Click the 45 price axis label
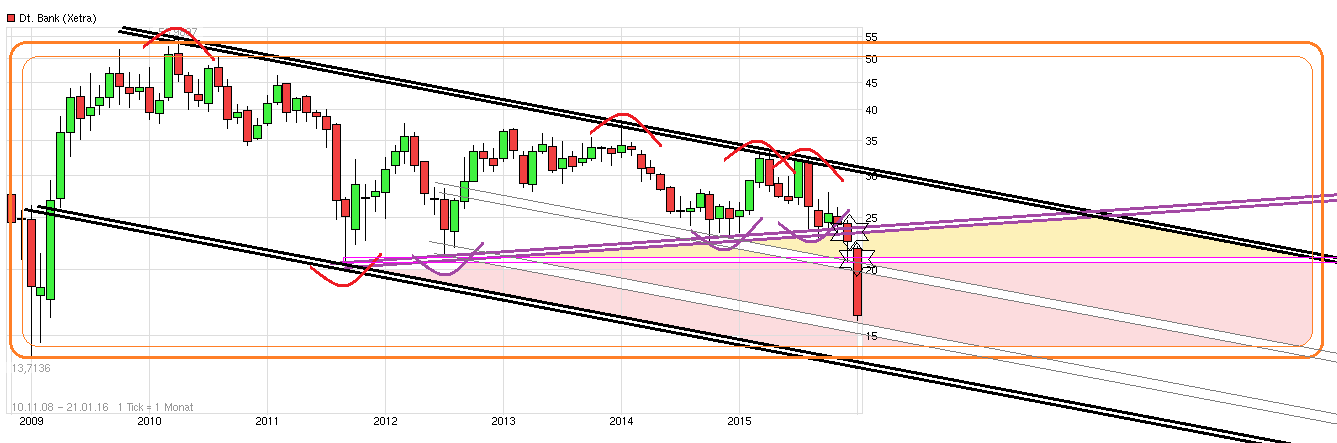The width and height of the screenshot is (1337, 443). (x=871, y=84)
